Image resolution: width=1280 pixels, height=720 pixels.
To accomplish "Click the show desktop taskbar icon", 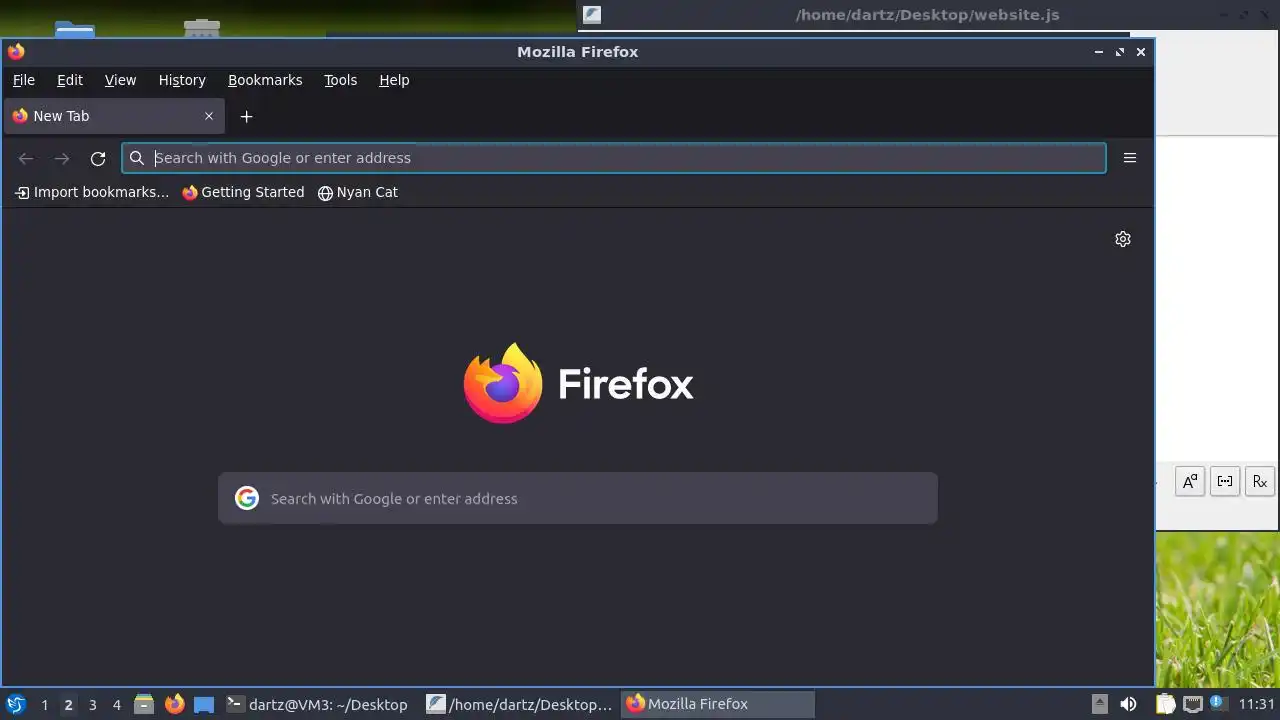I will [x=204, y=704].
